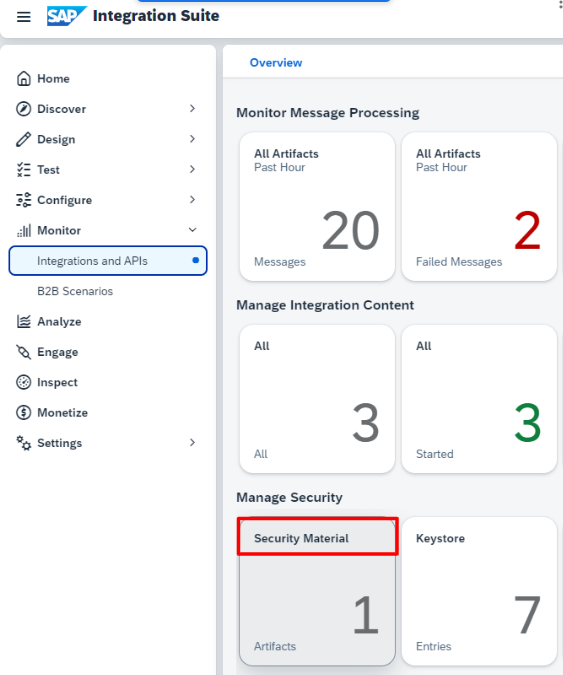Screen dimensions: 563x675
Task: Open Monetize dollar icon
Action: pos(24,412)
